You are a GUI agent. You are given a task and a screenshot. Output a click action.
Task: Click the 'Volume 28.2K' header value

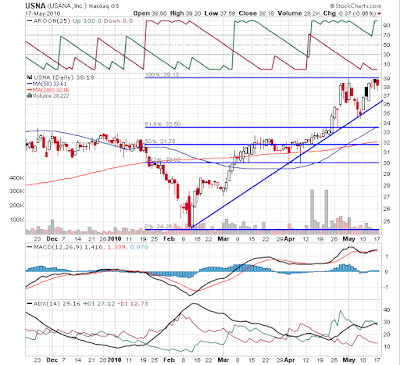(299, 13)
